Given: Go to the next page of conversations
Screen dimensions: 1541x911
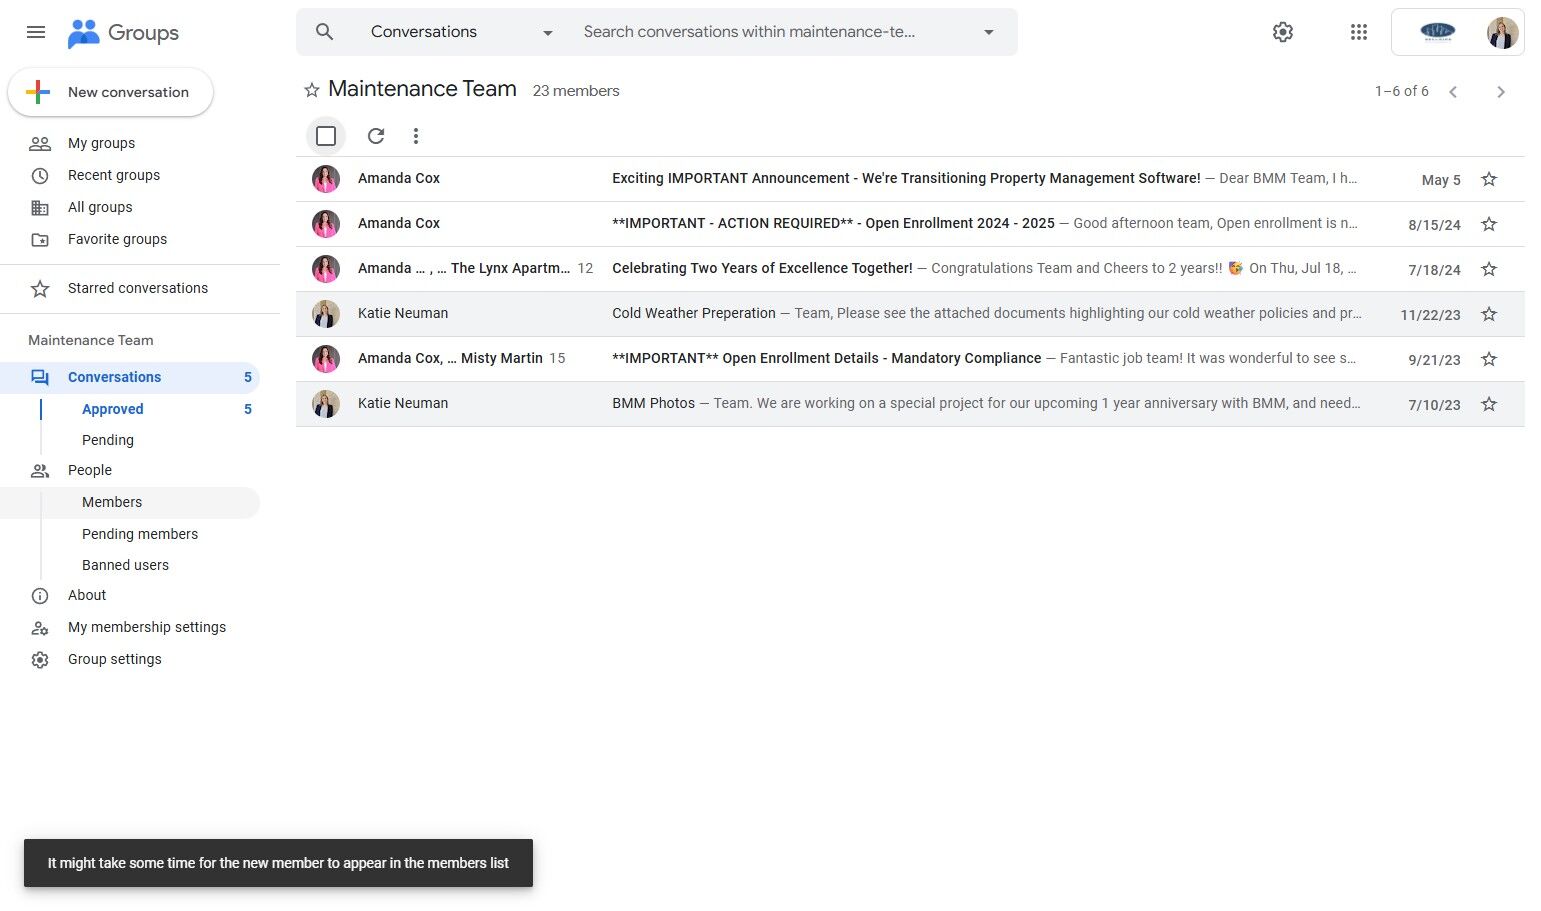Looking at the screenshot, I should tap(1500, 92).
